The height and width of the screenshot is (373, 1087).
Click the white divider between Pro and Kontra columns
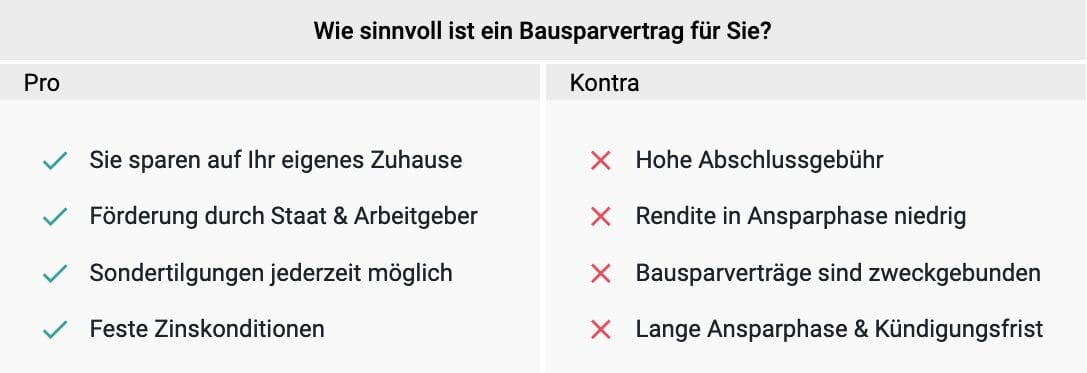[x=543, y=218]
